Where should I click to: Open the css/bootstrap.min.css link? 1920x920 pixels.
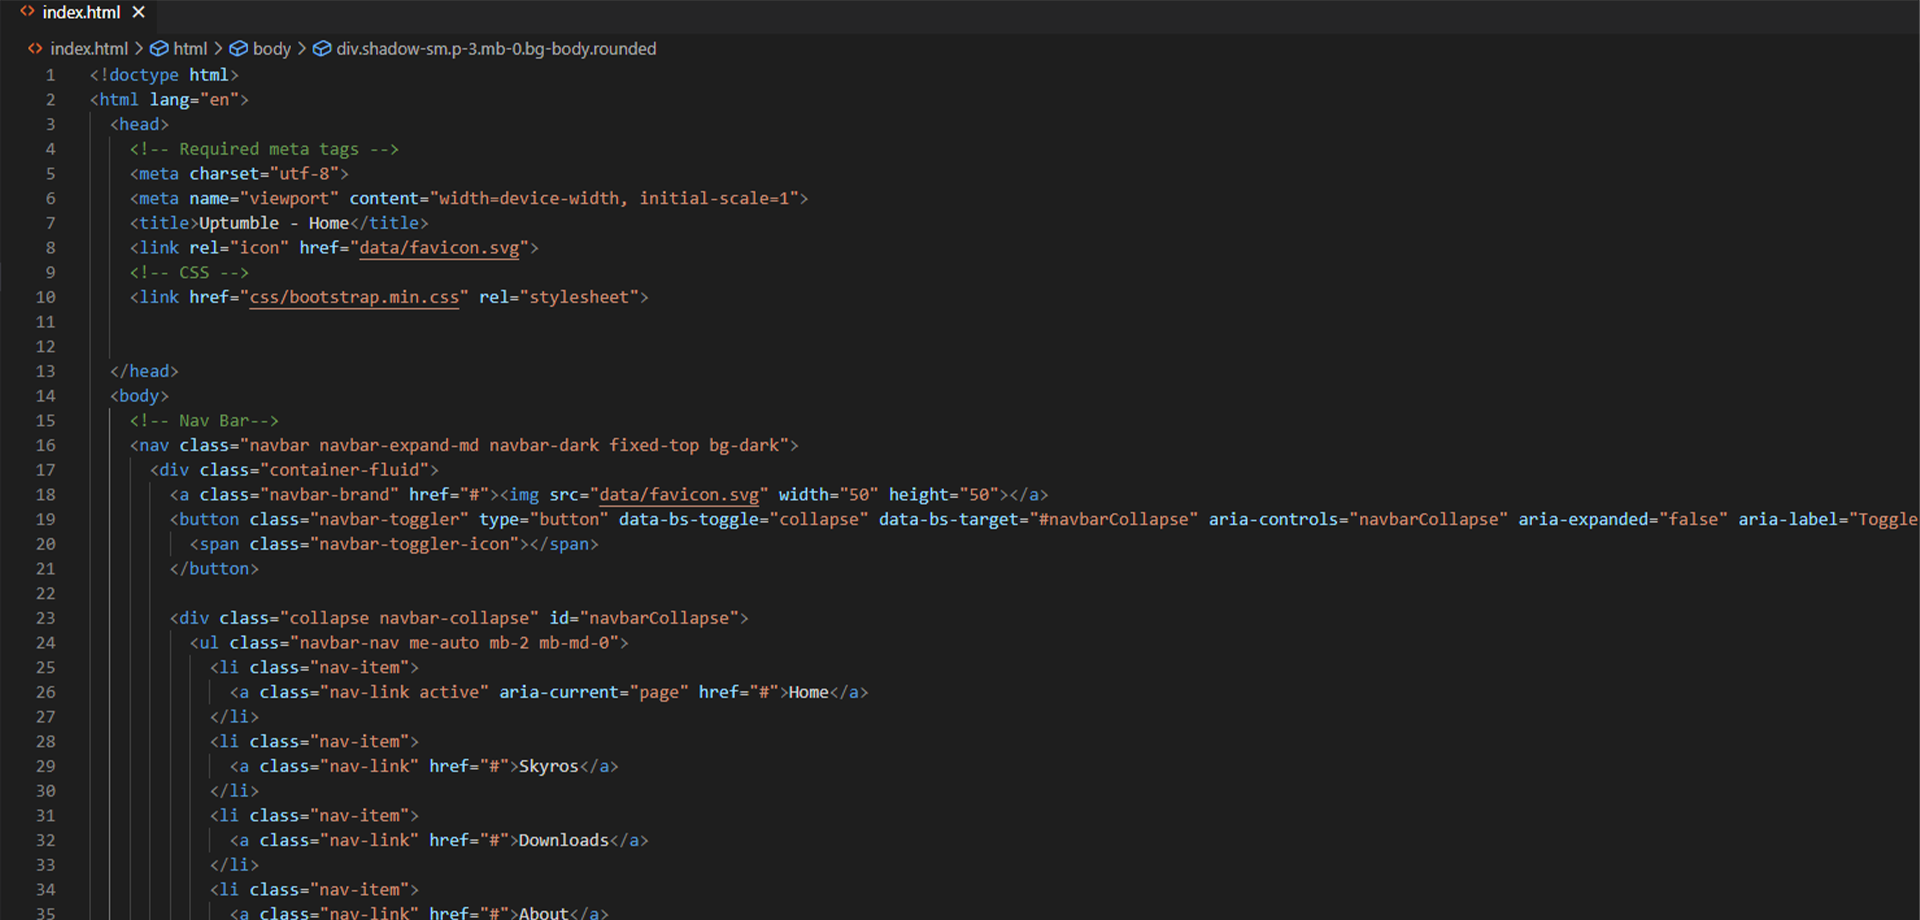pyautogui.click(x=354, y=297)
